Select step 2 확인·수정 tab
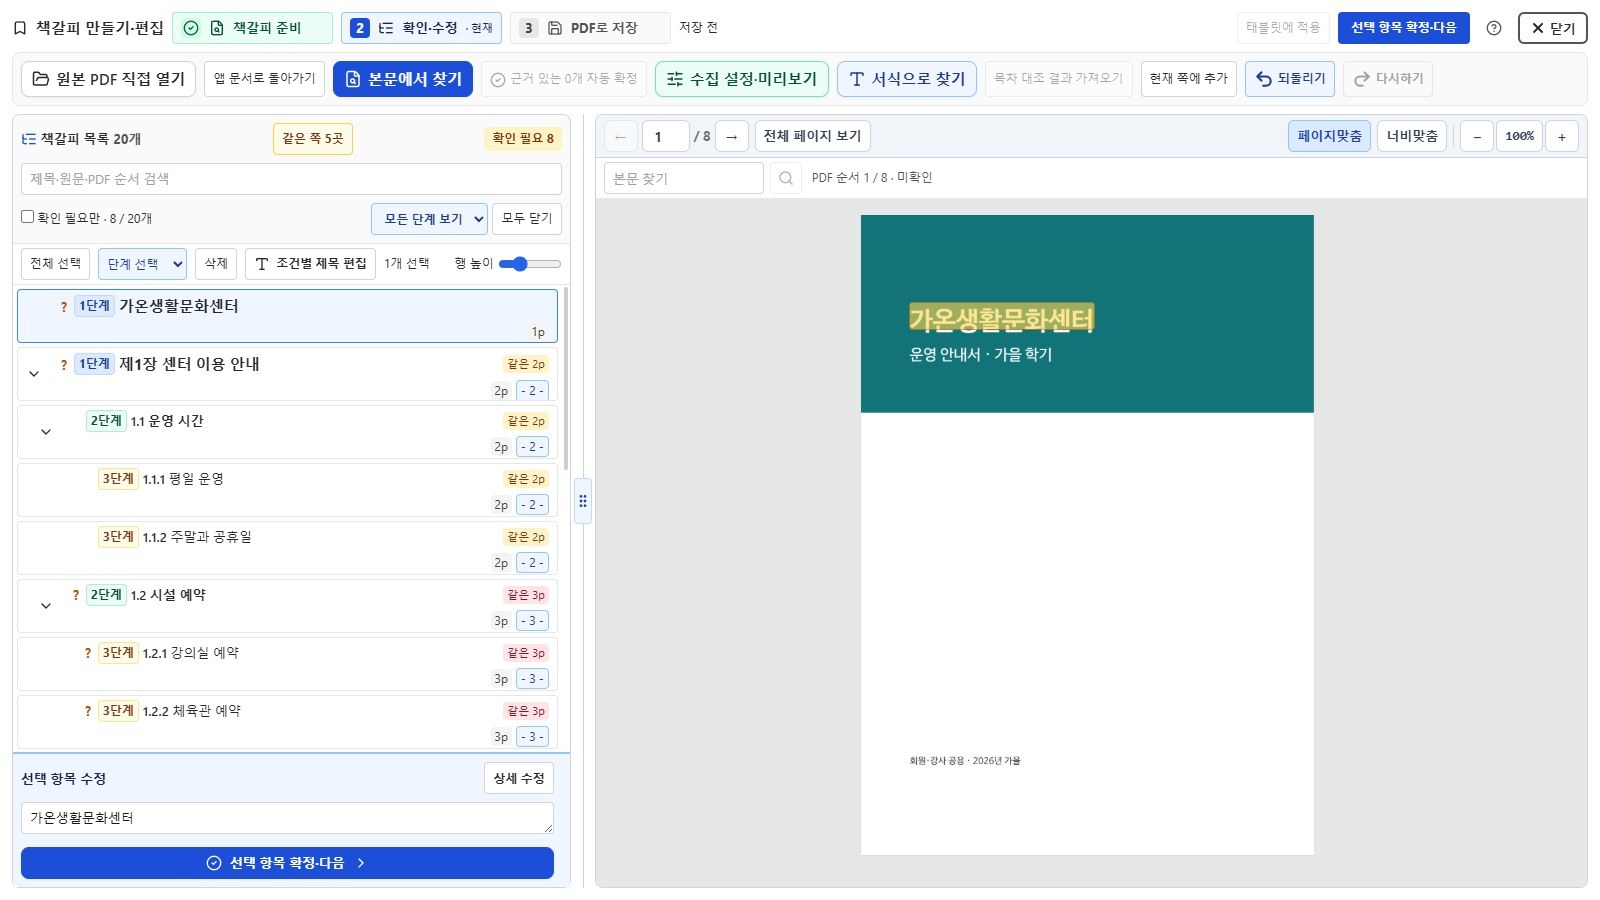 tap(421, 28)
